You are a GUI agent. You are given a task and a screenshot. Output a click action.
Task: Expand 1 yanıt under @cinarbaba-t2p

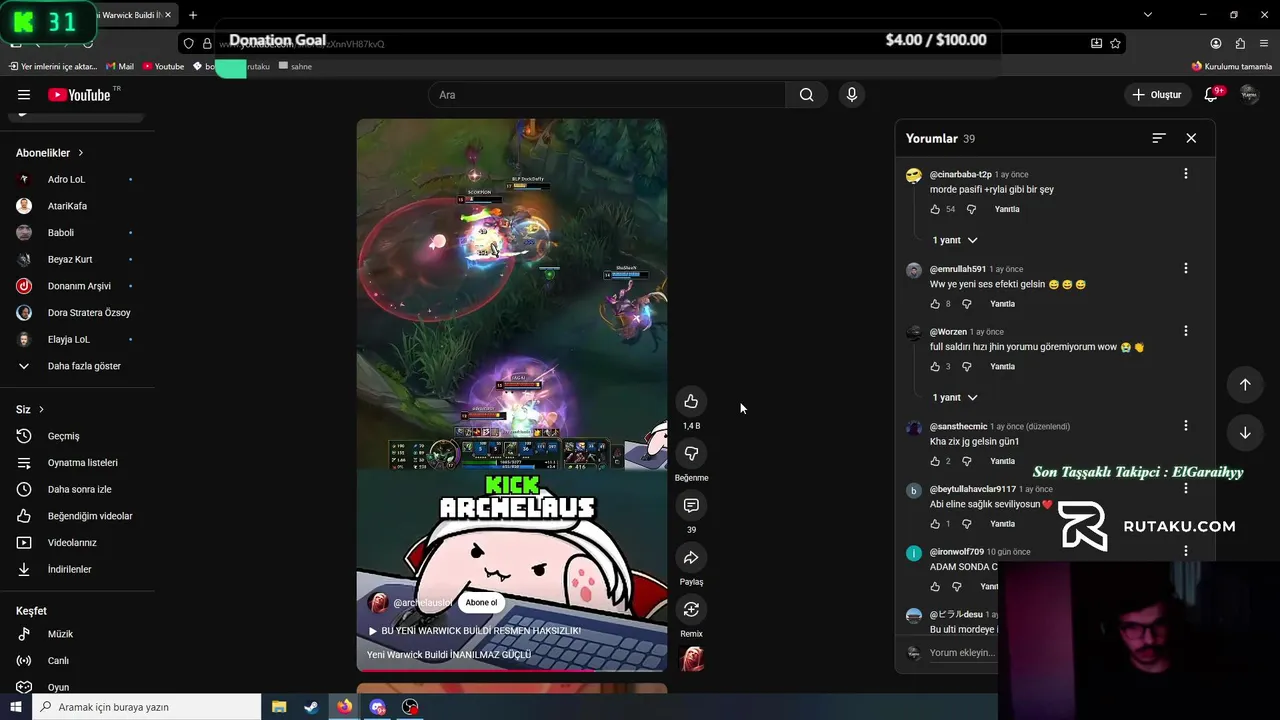tap(954, 240)
